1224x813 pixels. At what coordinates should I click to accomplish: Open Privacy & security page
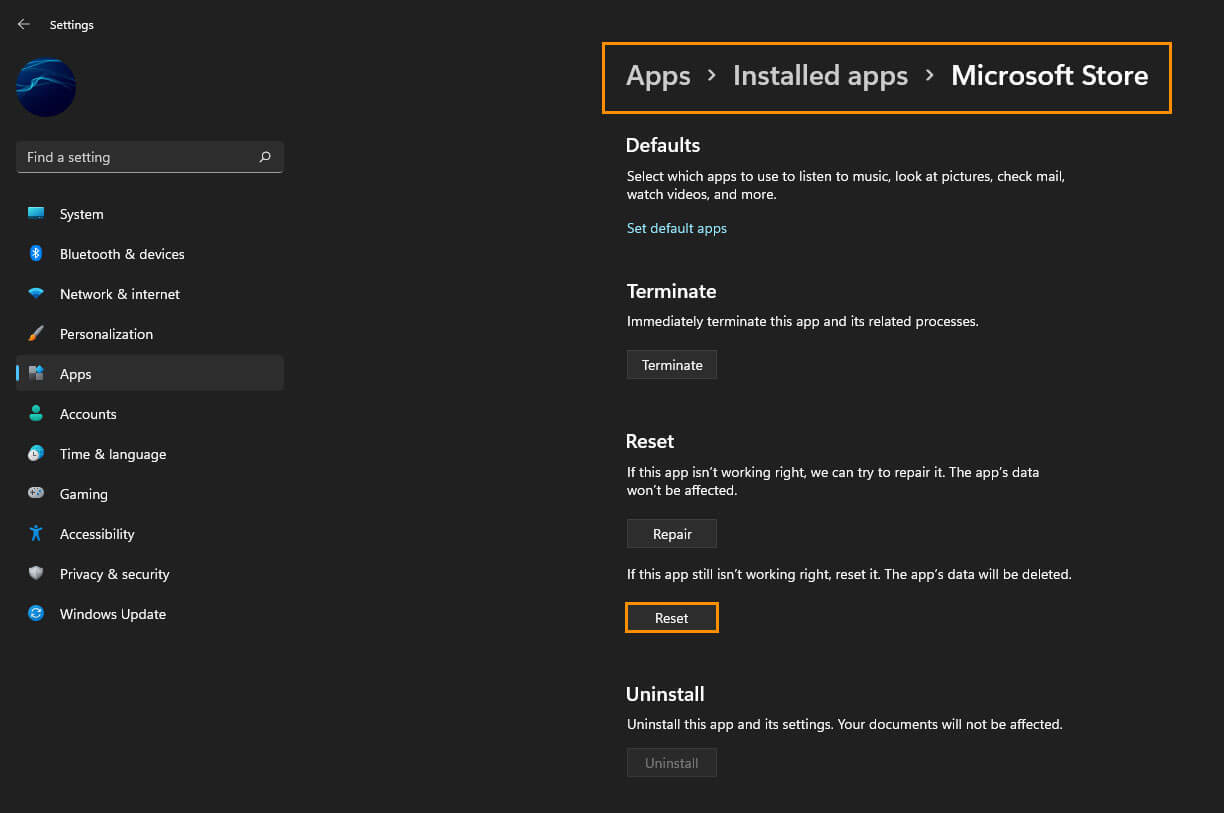(x=114, y=574)
